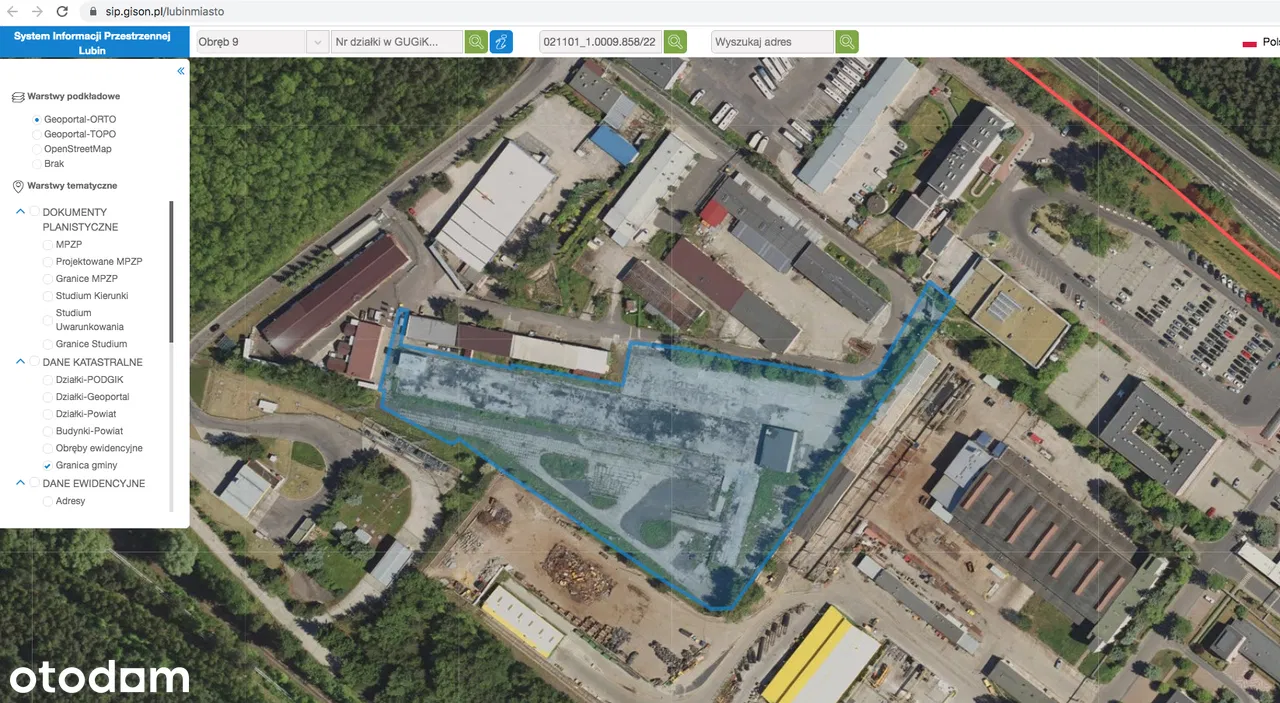Viewport: 1280px width, 703px height.
Task: Click the parcel number search magnifier button
Action: coord(476,42)
